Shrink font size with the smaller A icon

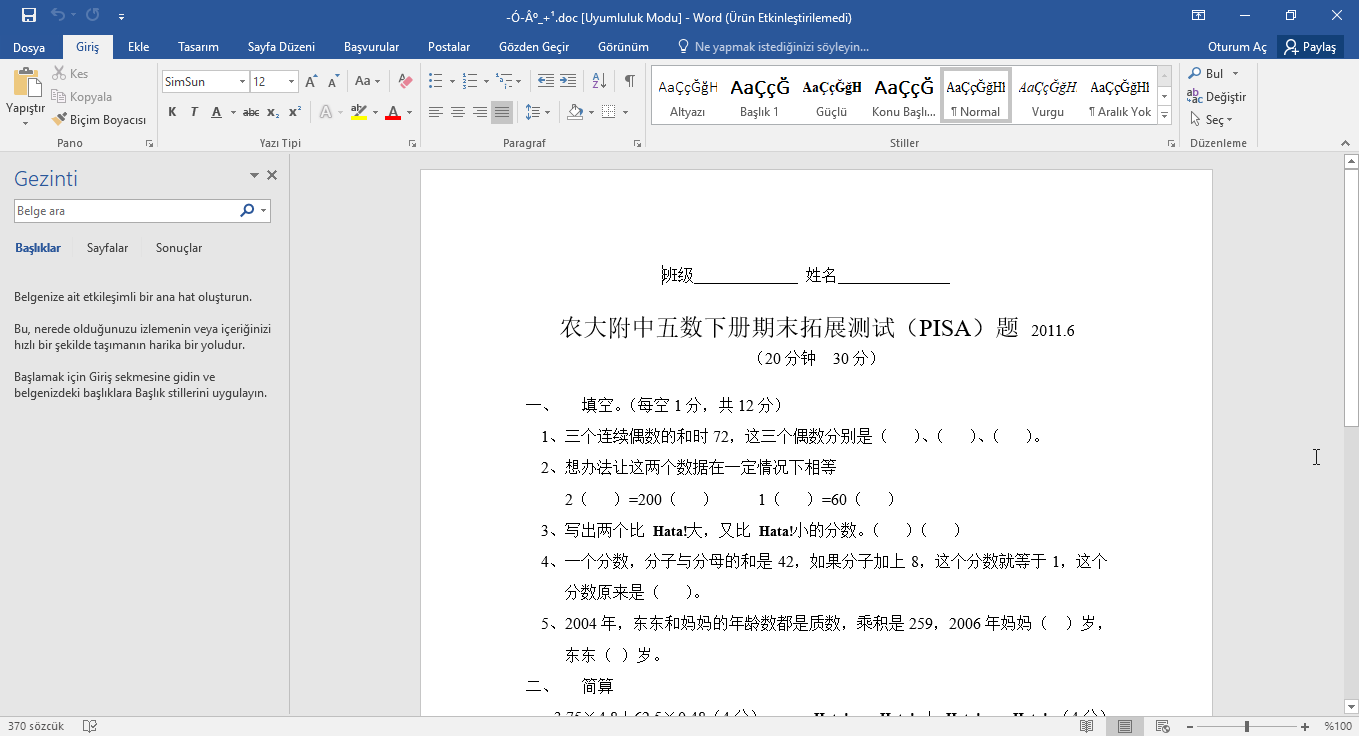pos(332,81)
